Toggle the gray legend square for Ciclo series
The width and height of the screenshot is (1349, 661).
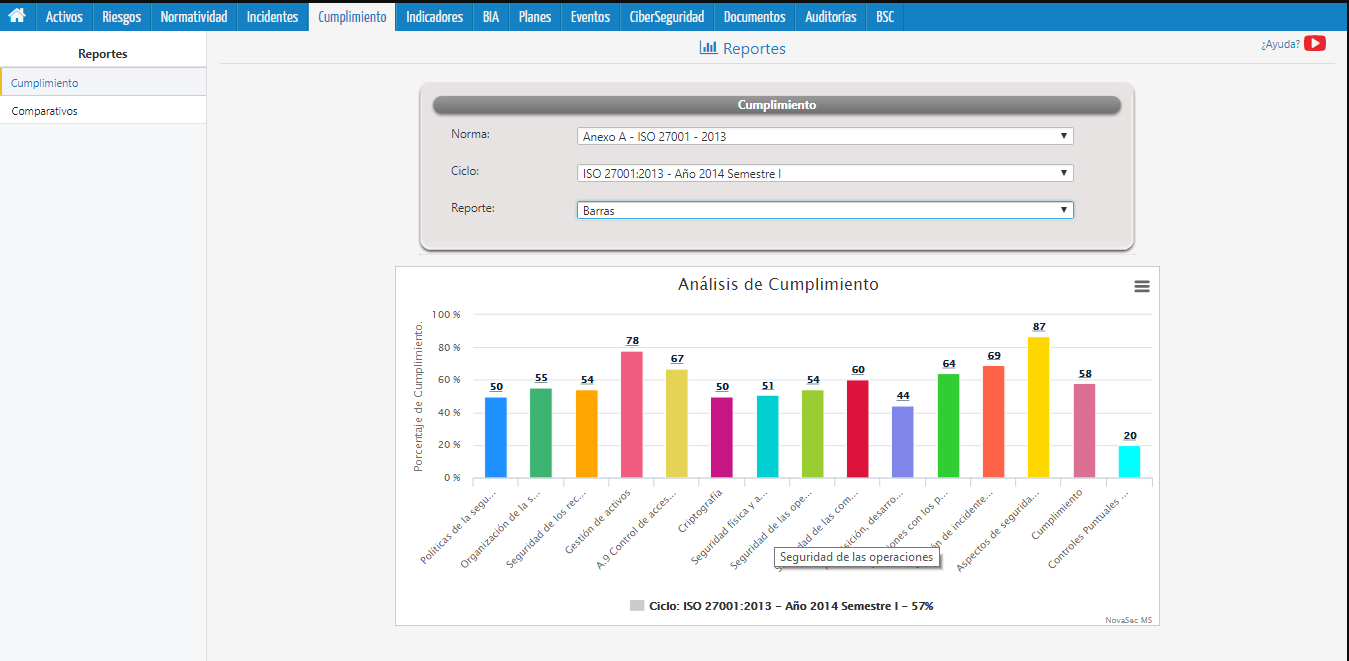pyautogui.click(x=637, y=606)
